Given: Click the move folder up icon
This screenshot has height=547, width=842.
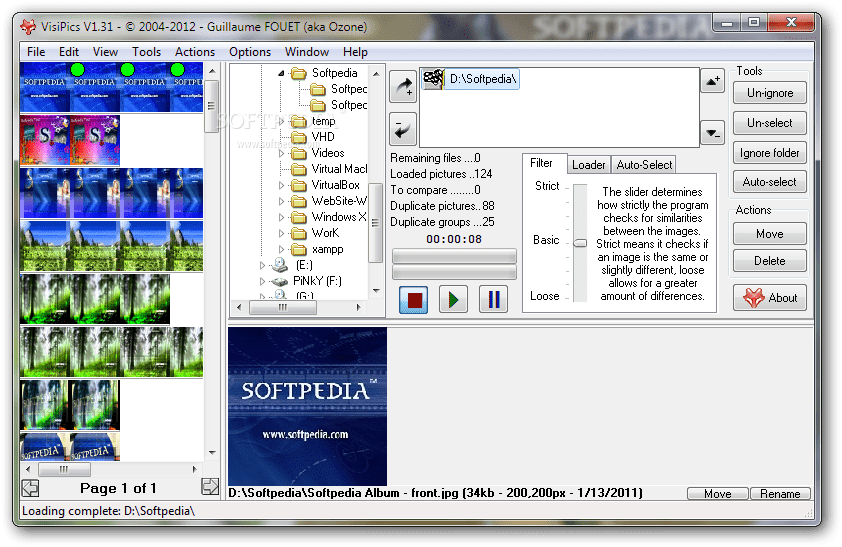Looking at the screenshot, I should click(x=712, y=81).
